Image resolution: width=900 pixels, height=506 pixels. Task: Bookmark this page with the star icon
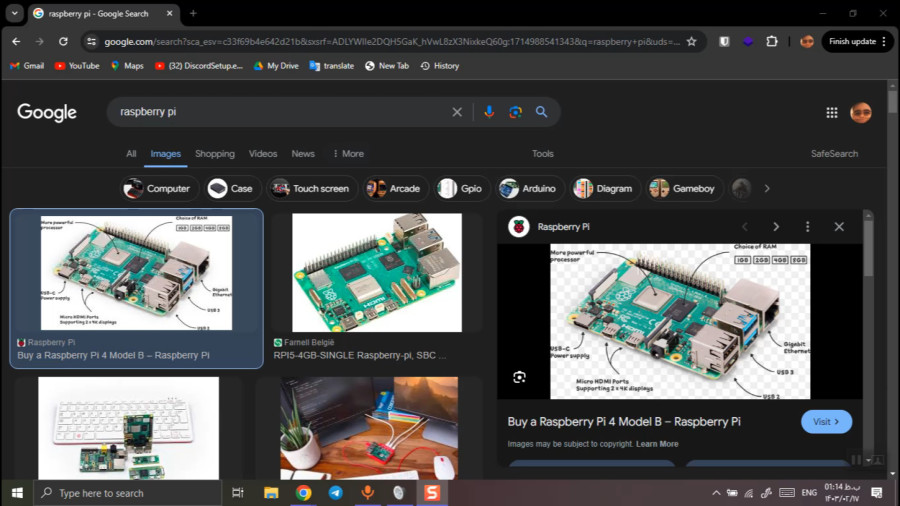(692, 41)
